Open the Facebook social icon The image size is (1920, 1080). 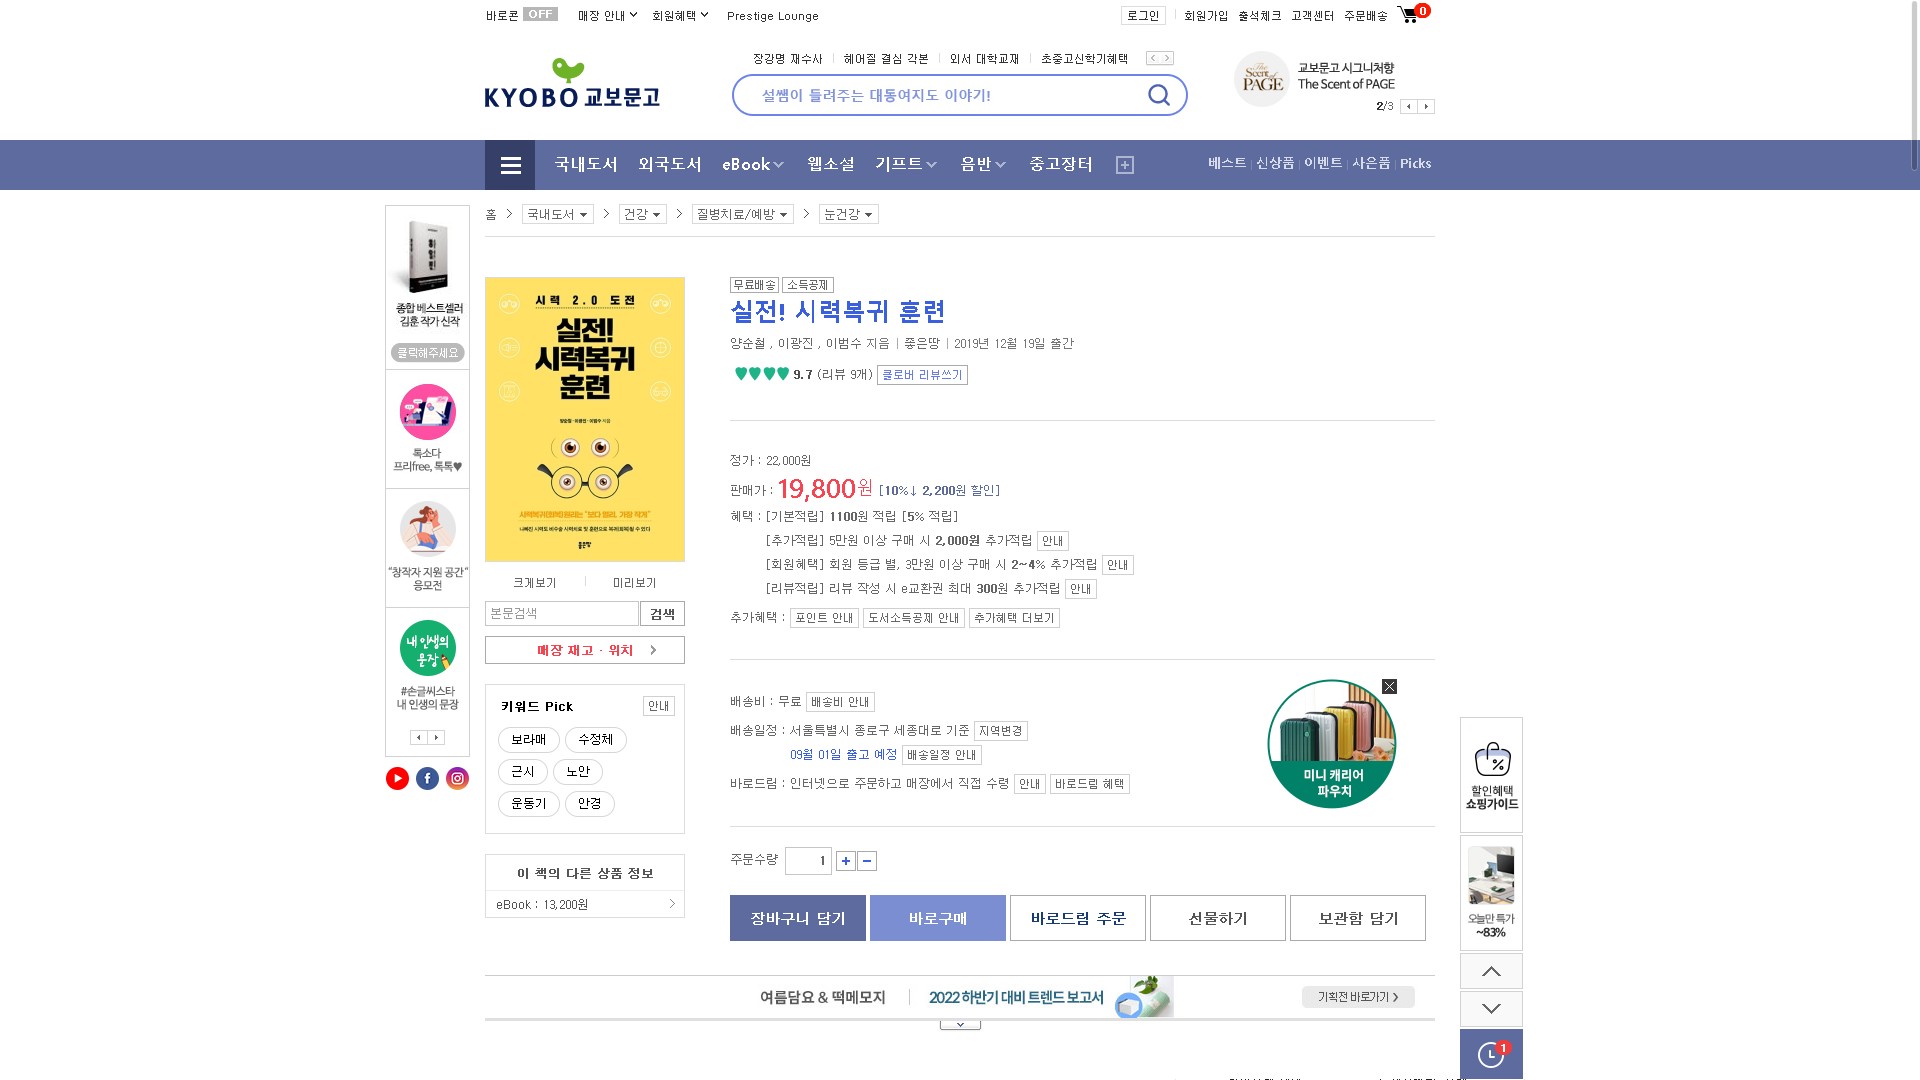click(x=427, y=779)
